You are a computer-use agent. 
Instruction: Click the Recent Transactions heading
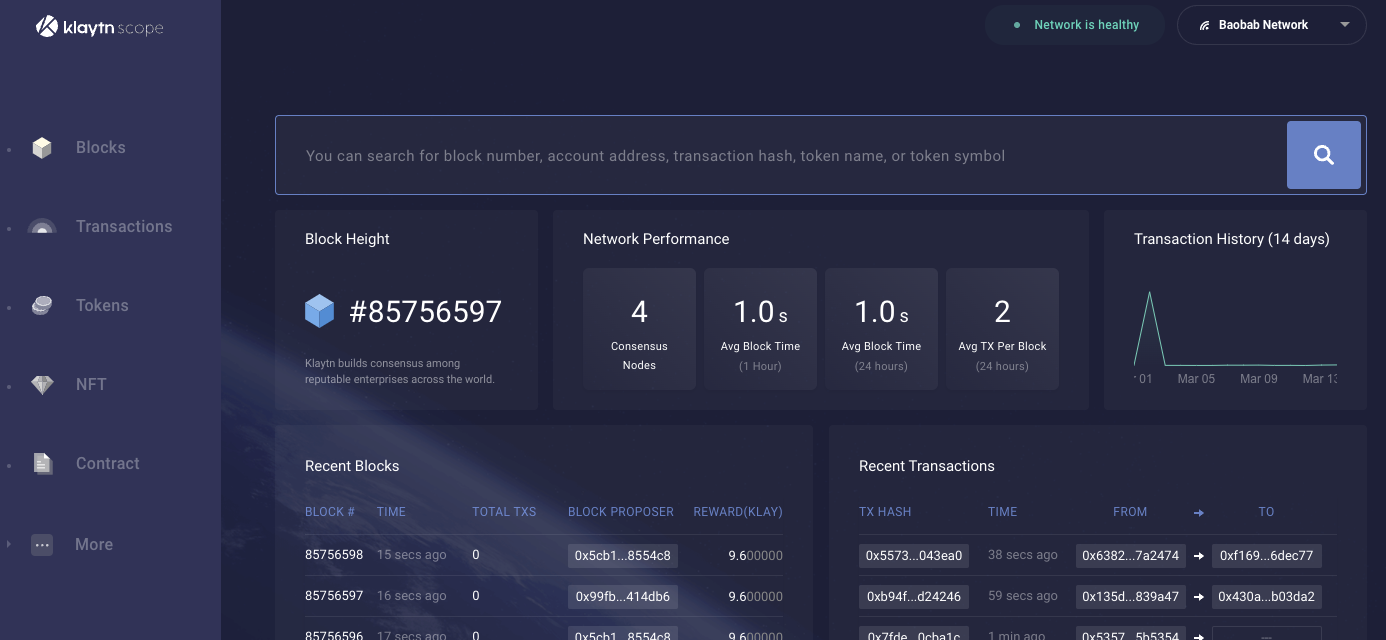pyautogui.click(x=927, y=466)
